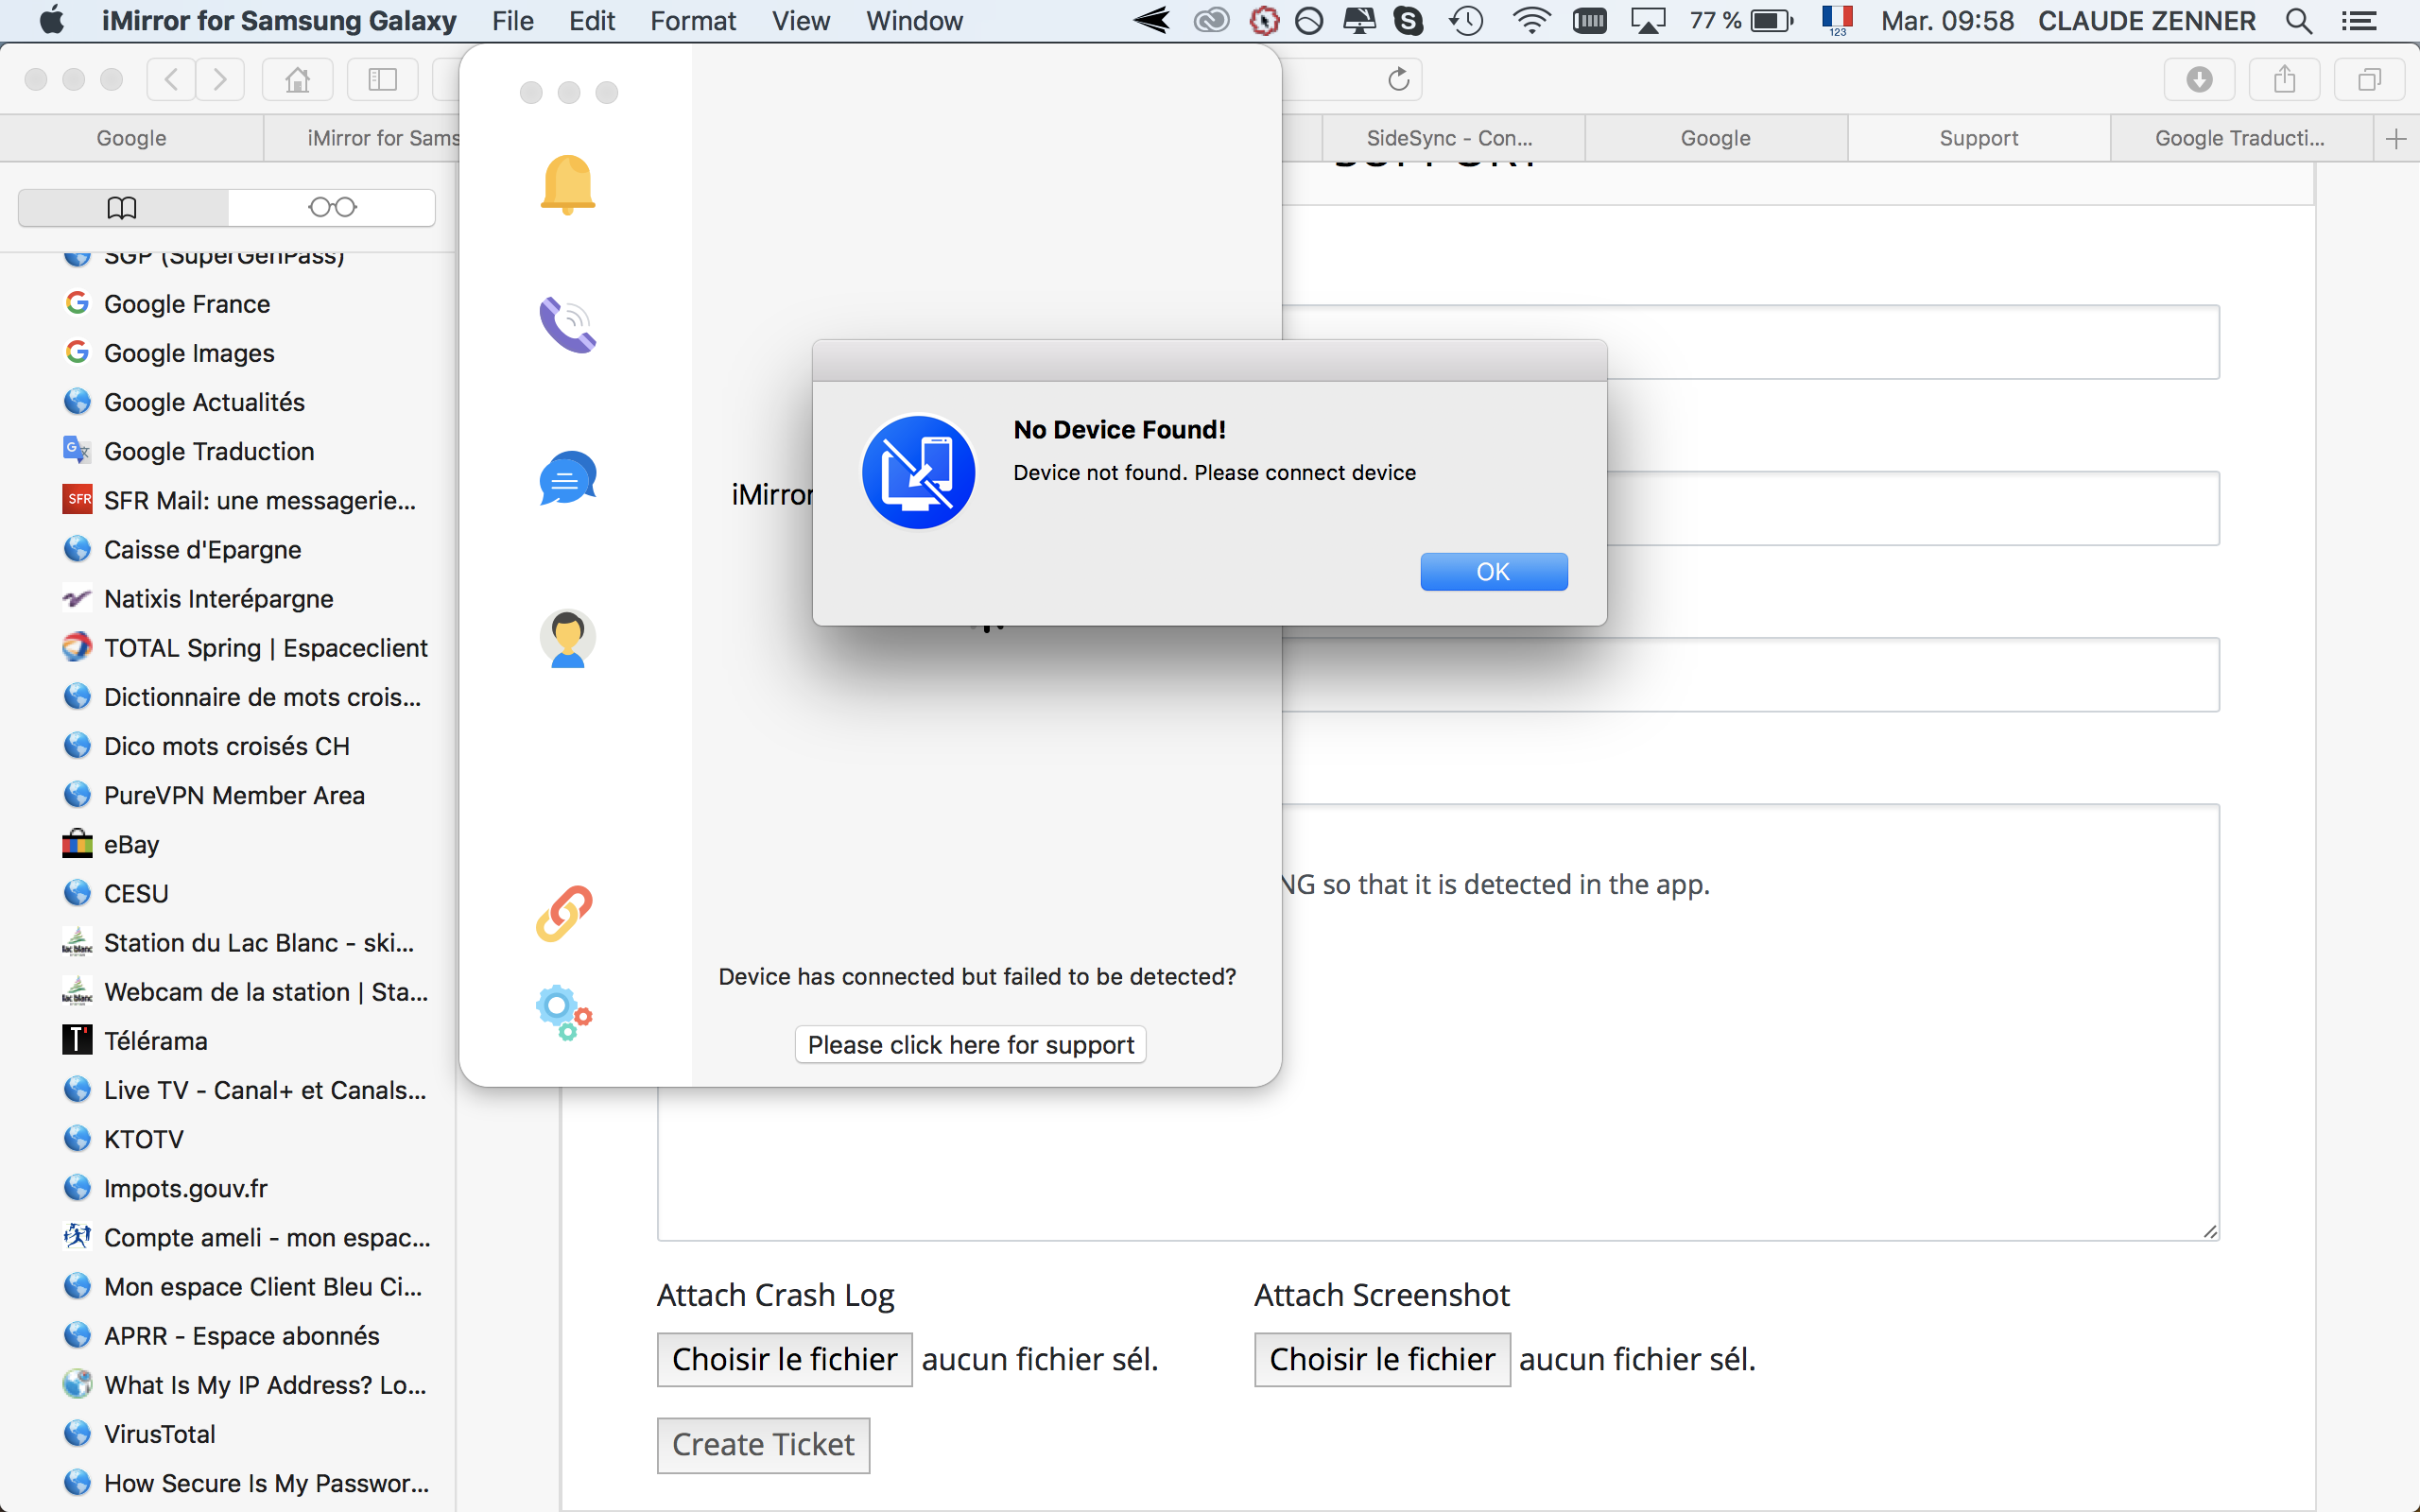Open the Format menu

[x=693, y=21]
